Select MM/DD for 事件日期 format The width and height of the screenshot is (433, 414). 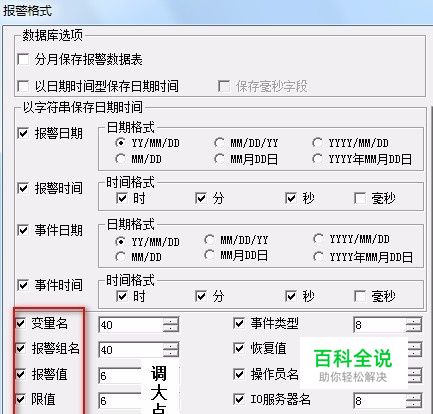[x=120, y=257]
